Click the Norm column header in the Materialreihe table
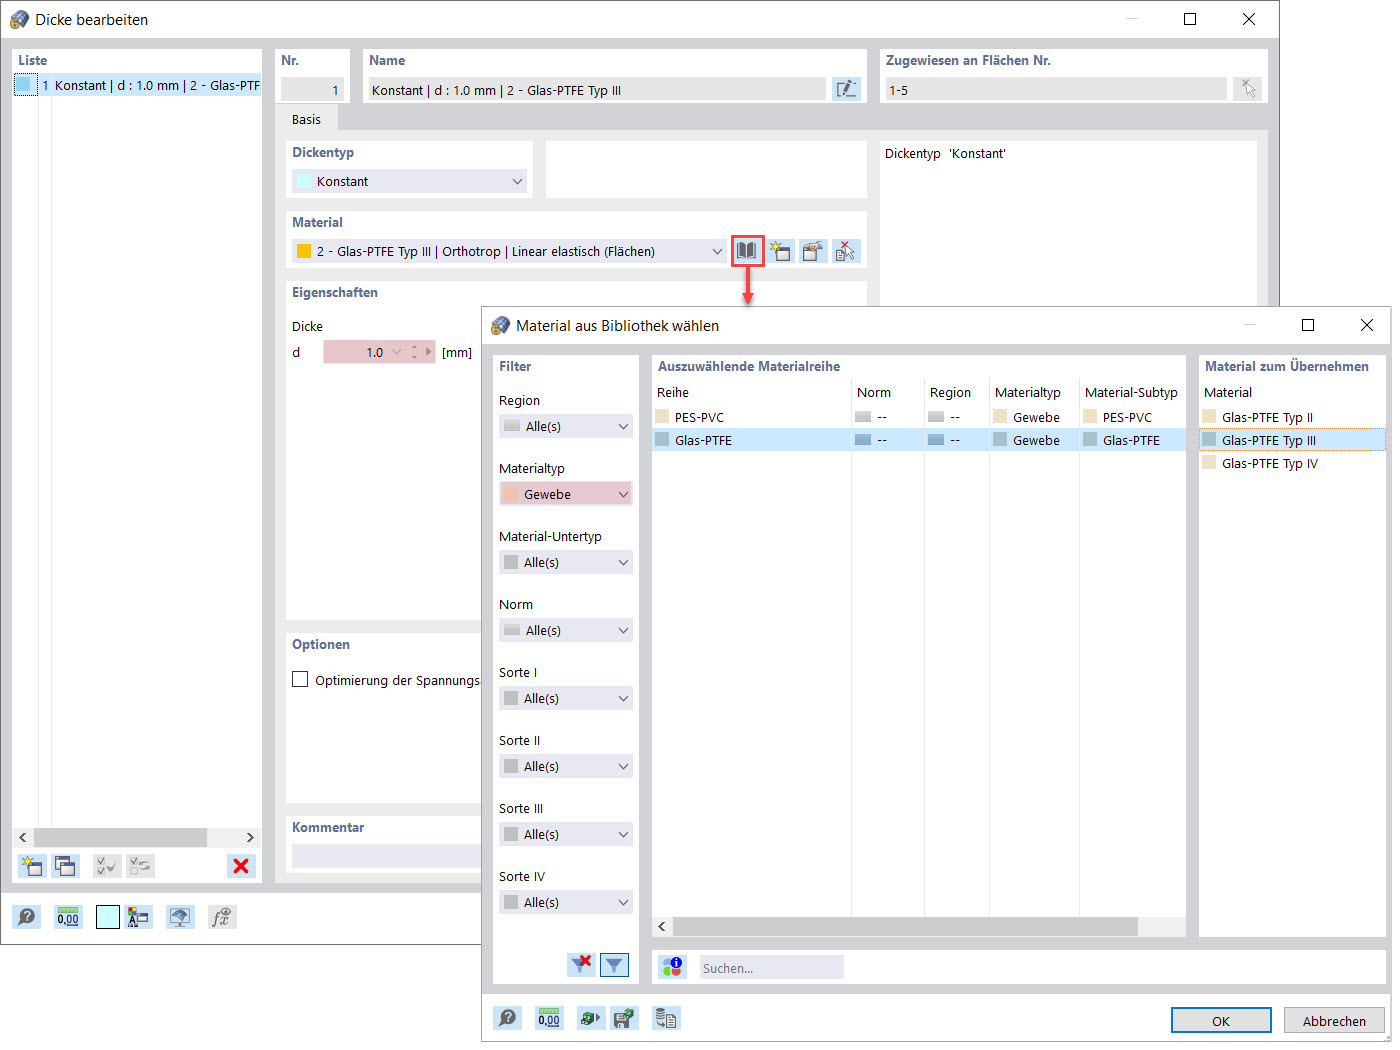Viewport: 1400px width, 1050px height. (887, 392)
